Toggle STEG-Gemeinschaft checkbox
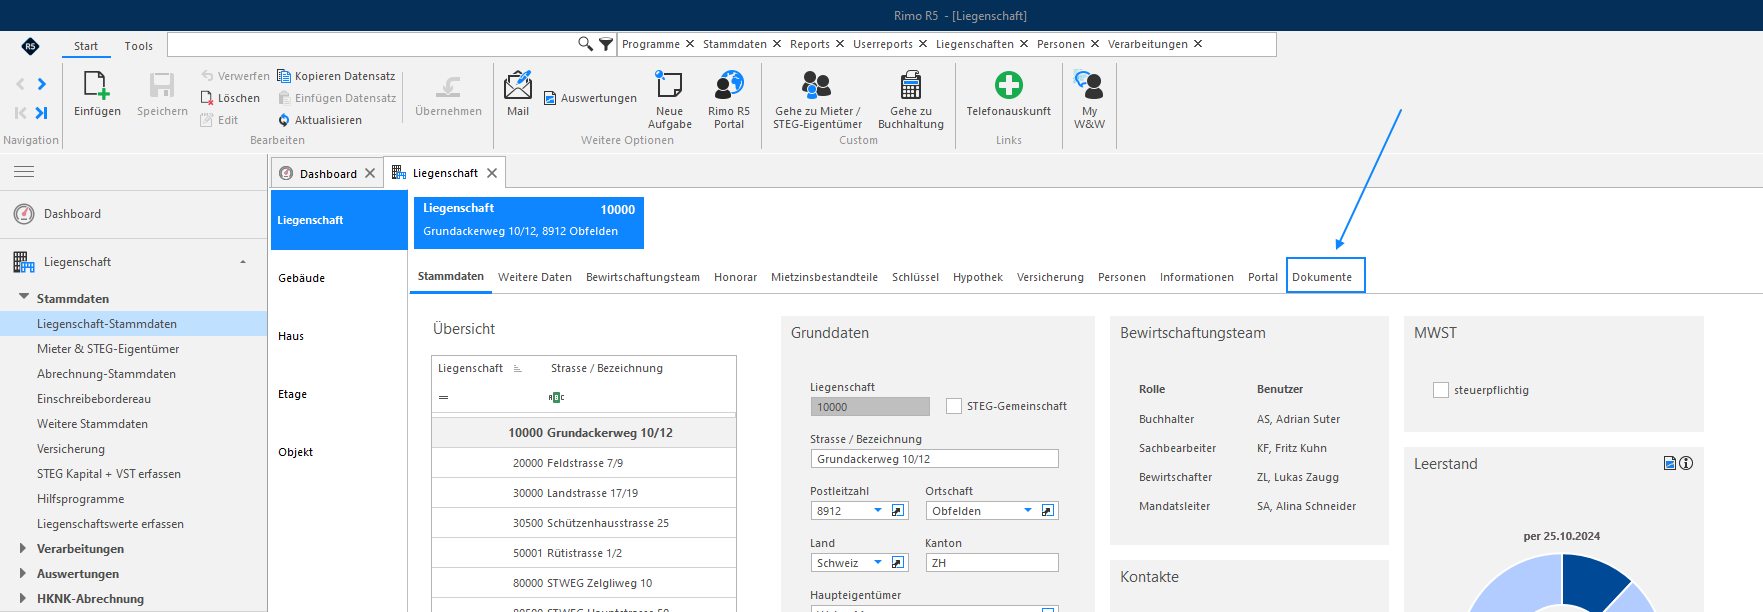Viewport: 1763px width, 612px height. tap(954, 406)
